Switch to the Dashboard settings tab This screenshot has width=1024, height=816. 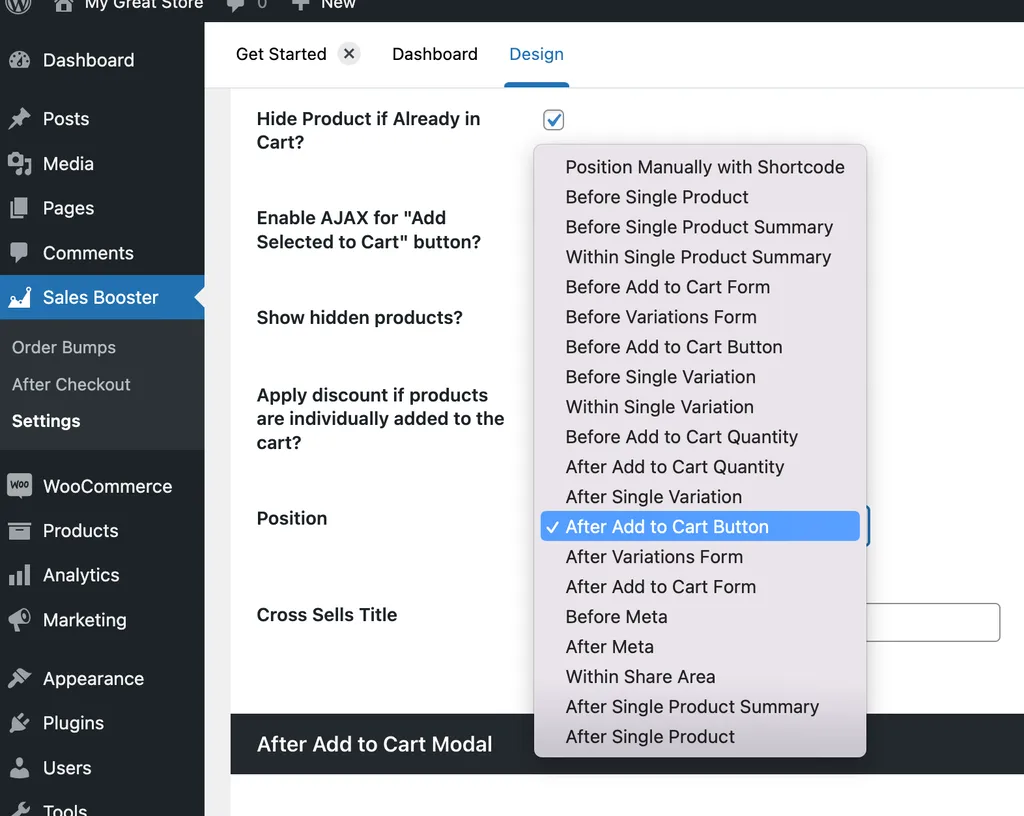pyautogui.click(x=434, y=54)
